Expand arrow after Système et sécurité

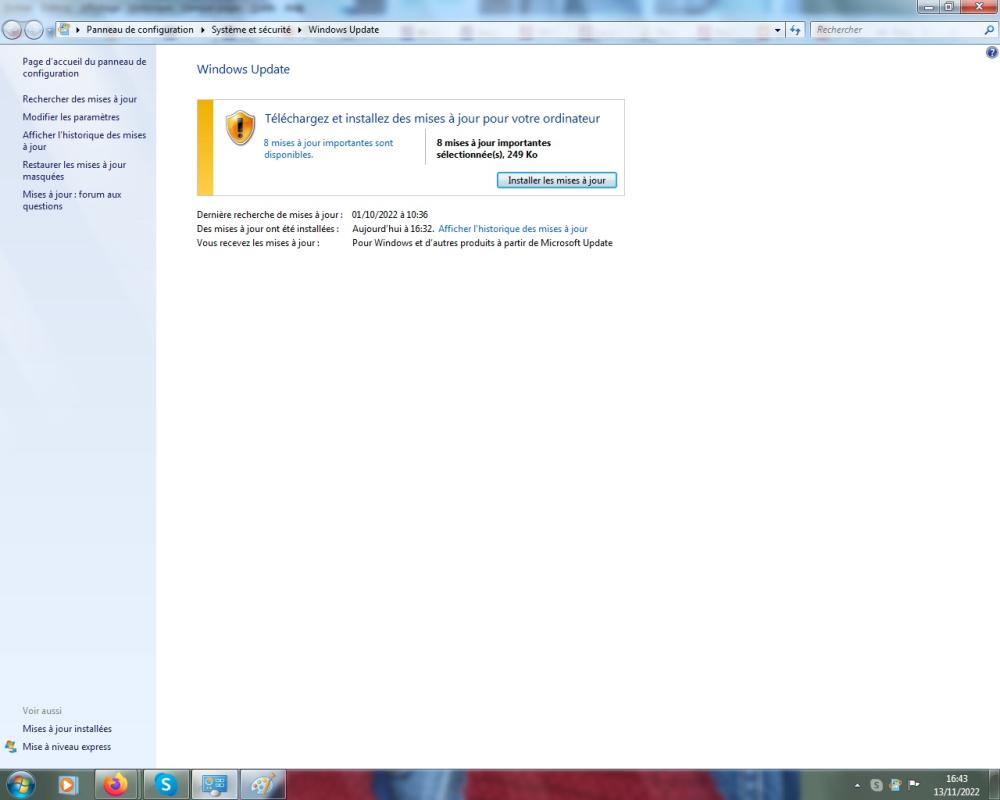tap(300, 30)
